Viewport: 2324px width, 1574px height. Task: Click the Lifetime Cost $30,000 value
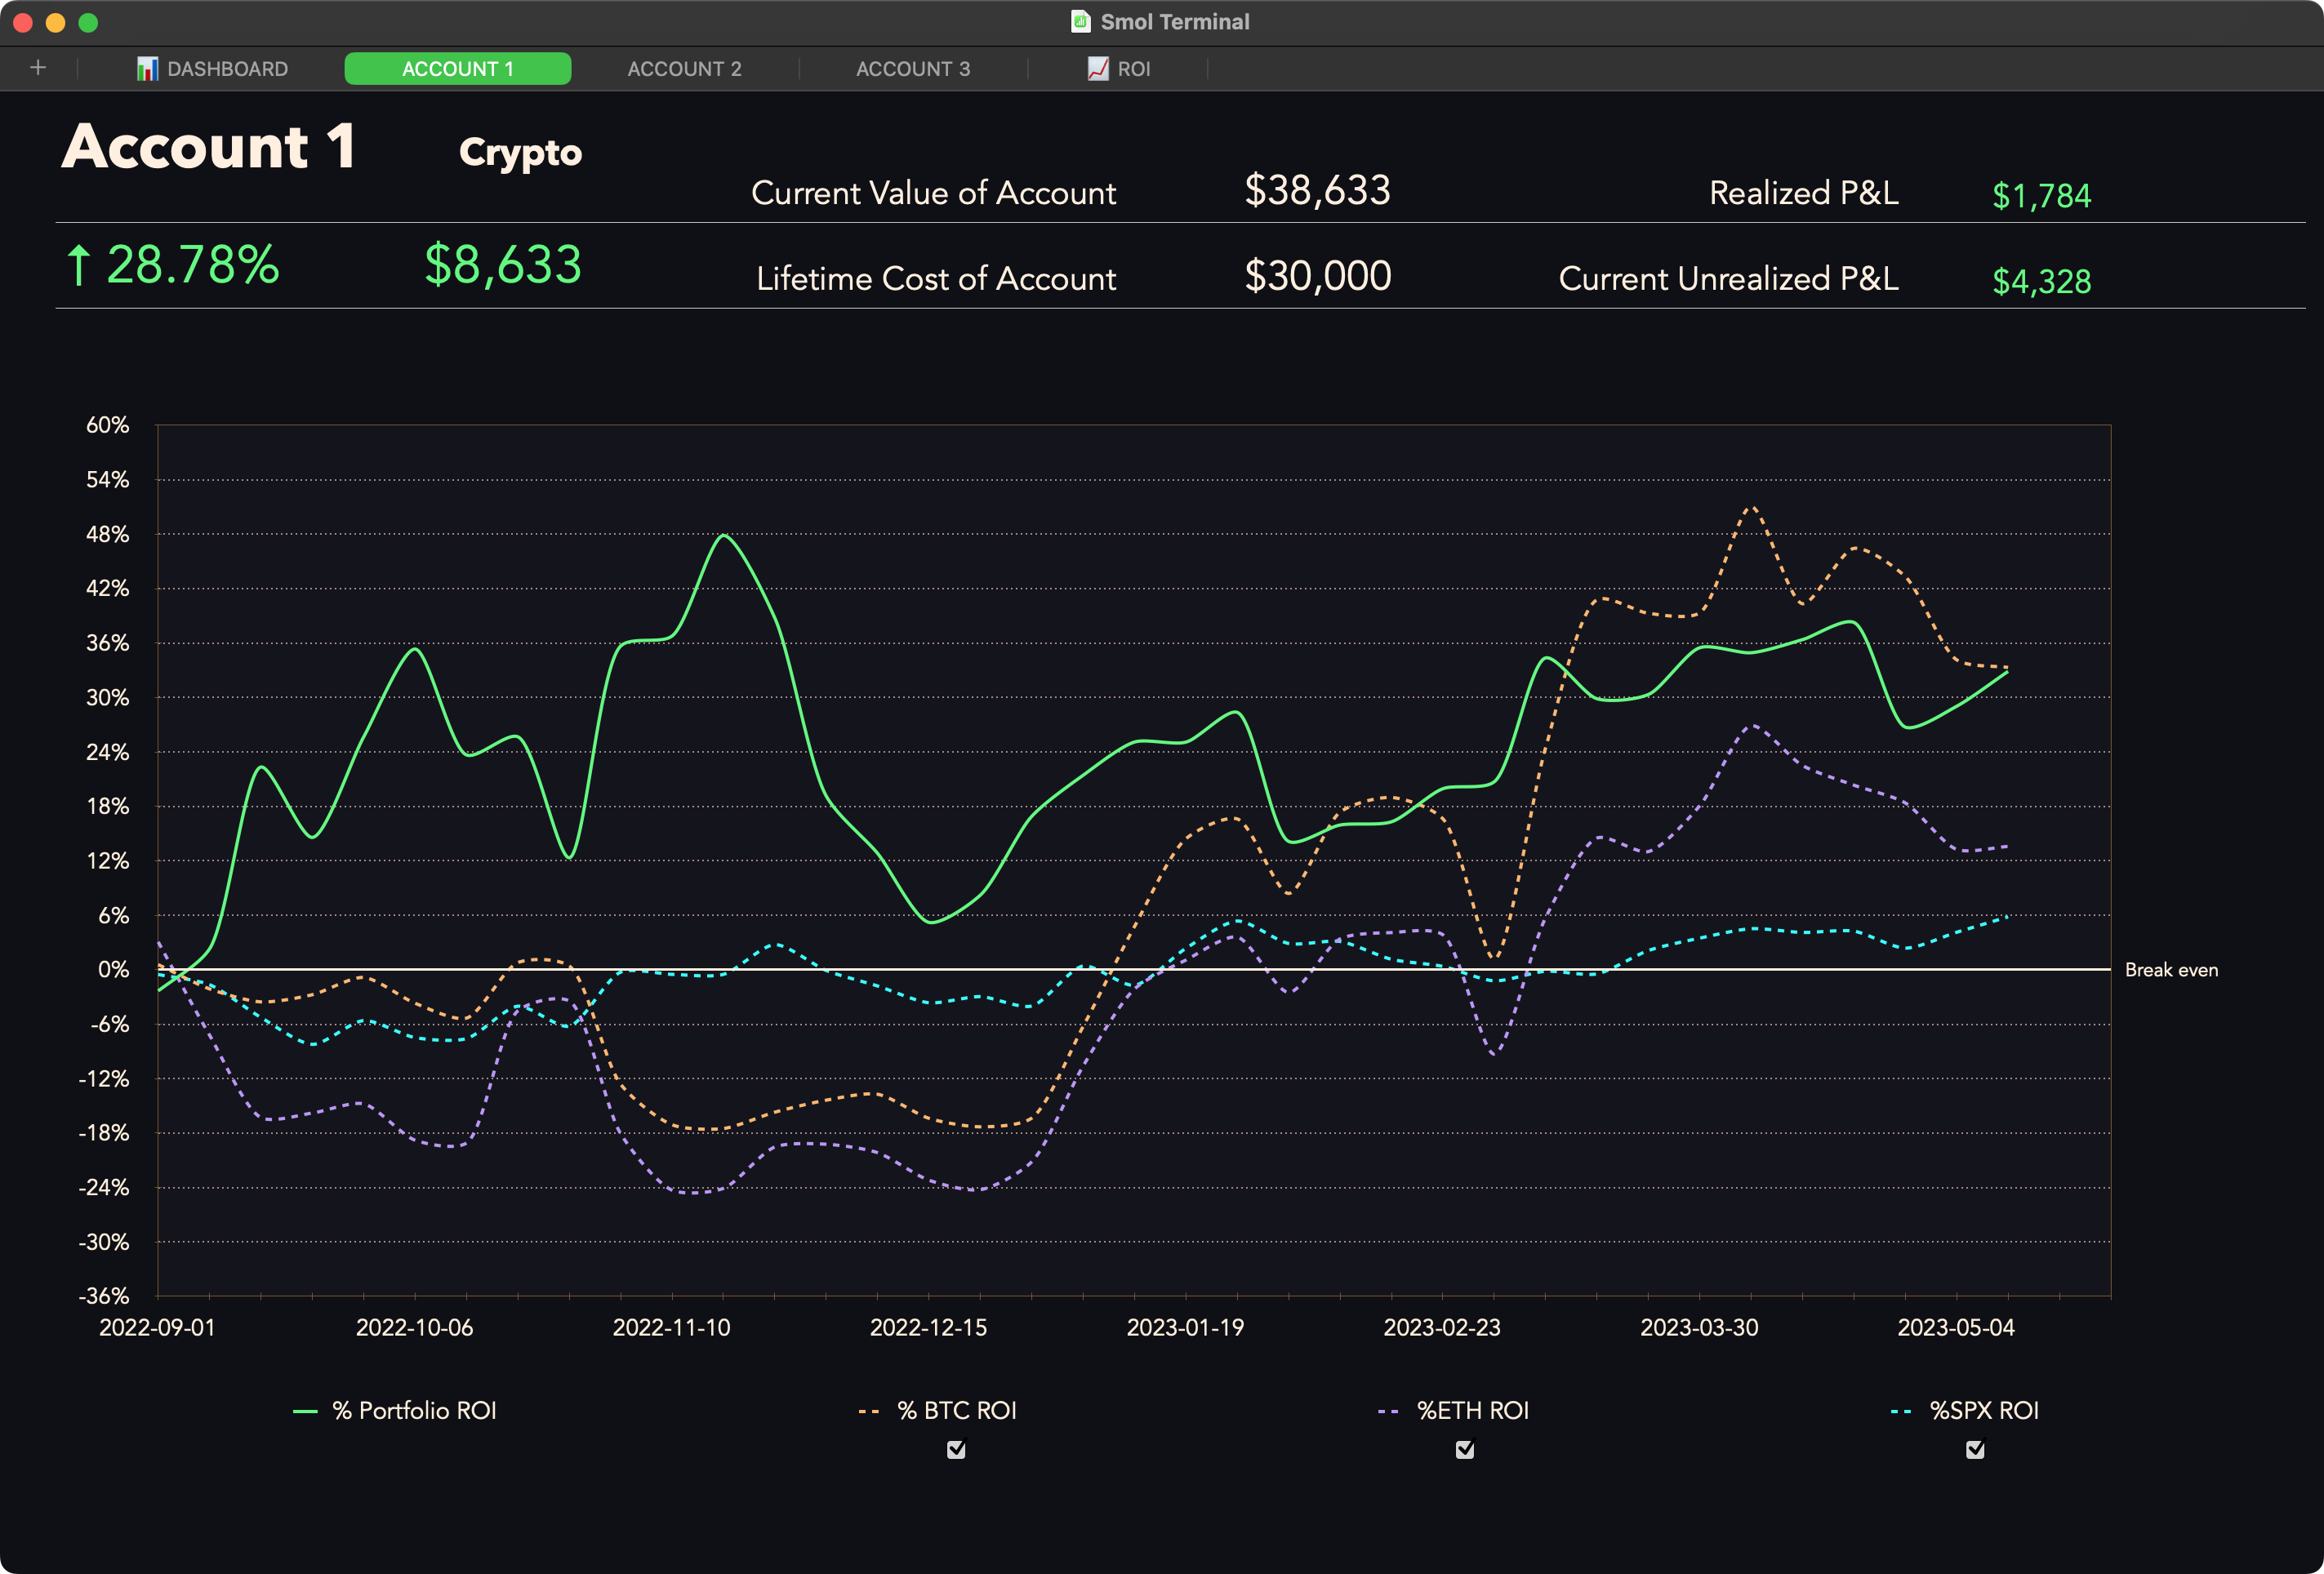click(x=1317, y=276)
